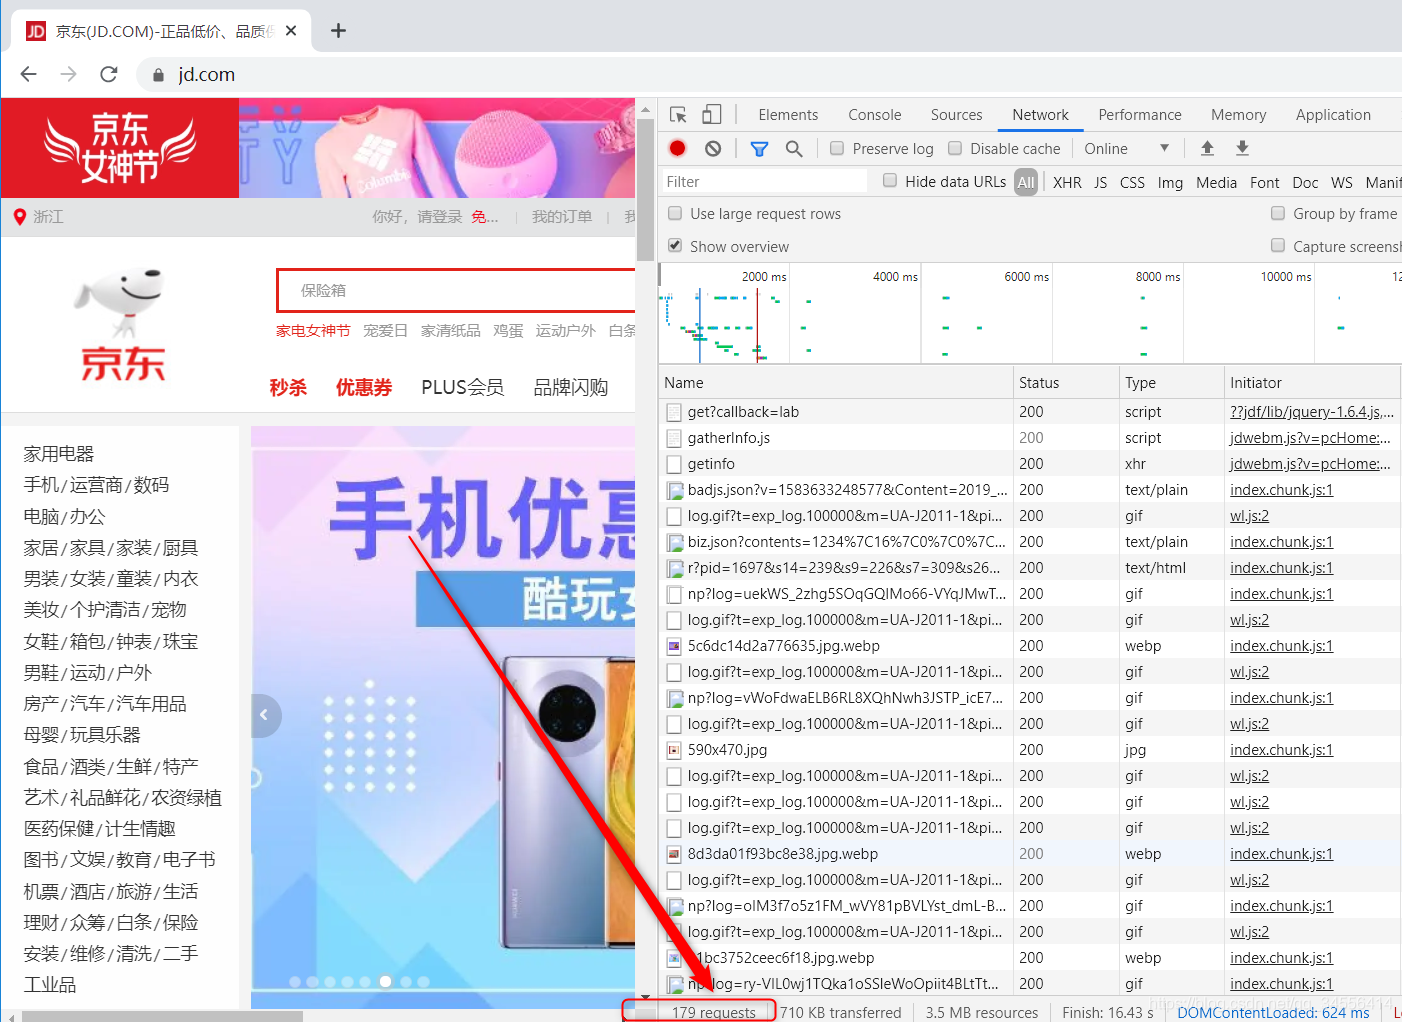
Task: Open the Application tab
Action: coord(1333,115)
